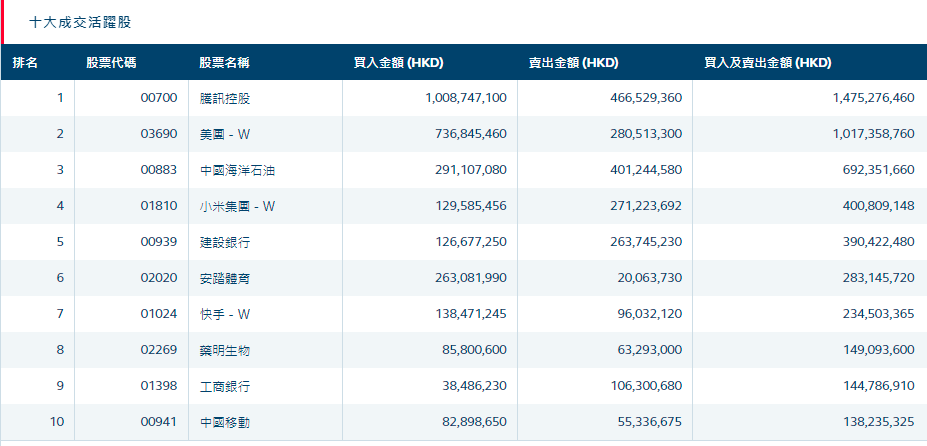Viewport: 927px width, 446px height.
Task: Click sell amount 271,223,692
Action: tap(646, 206)
